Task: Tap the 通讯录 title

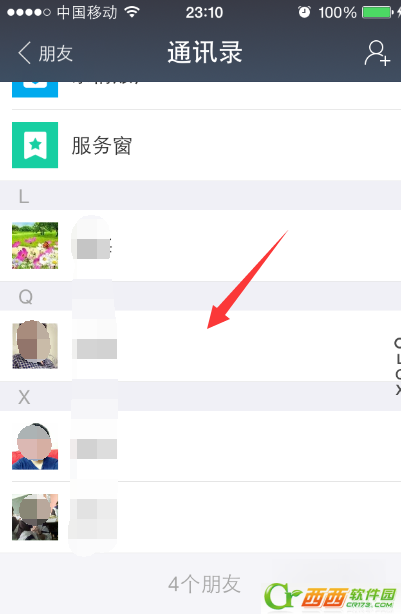Action: tap(205, 52)
